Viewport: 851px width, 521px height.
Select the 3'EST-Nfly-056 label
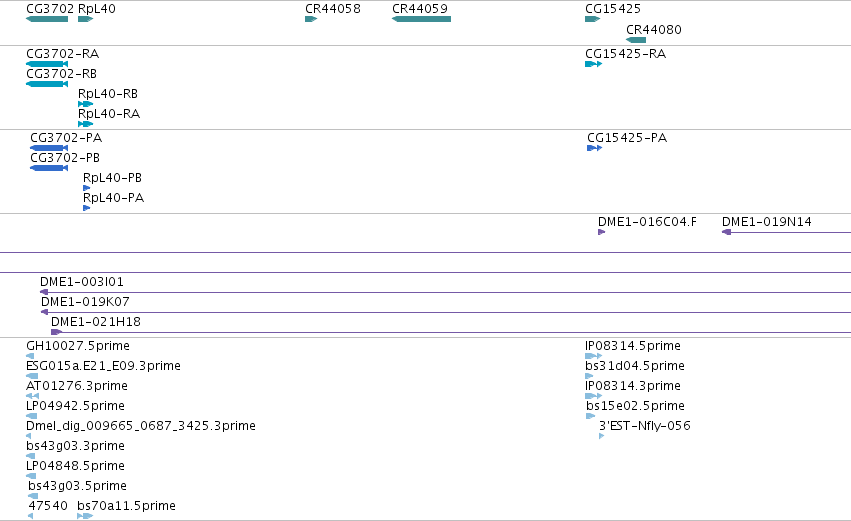coord(645,426)
